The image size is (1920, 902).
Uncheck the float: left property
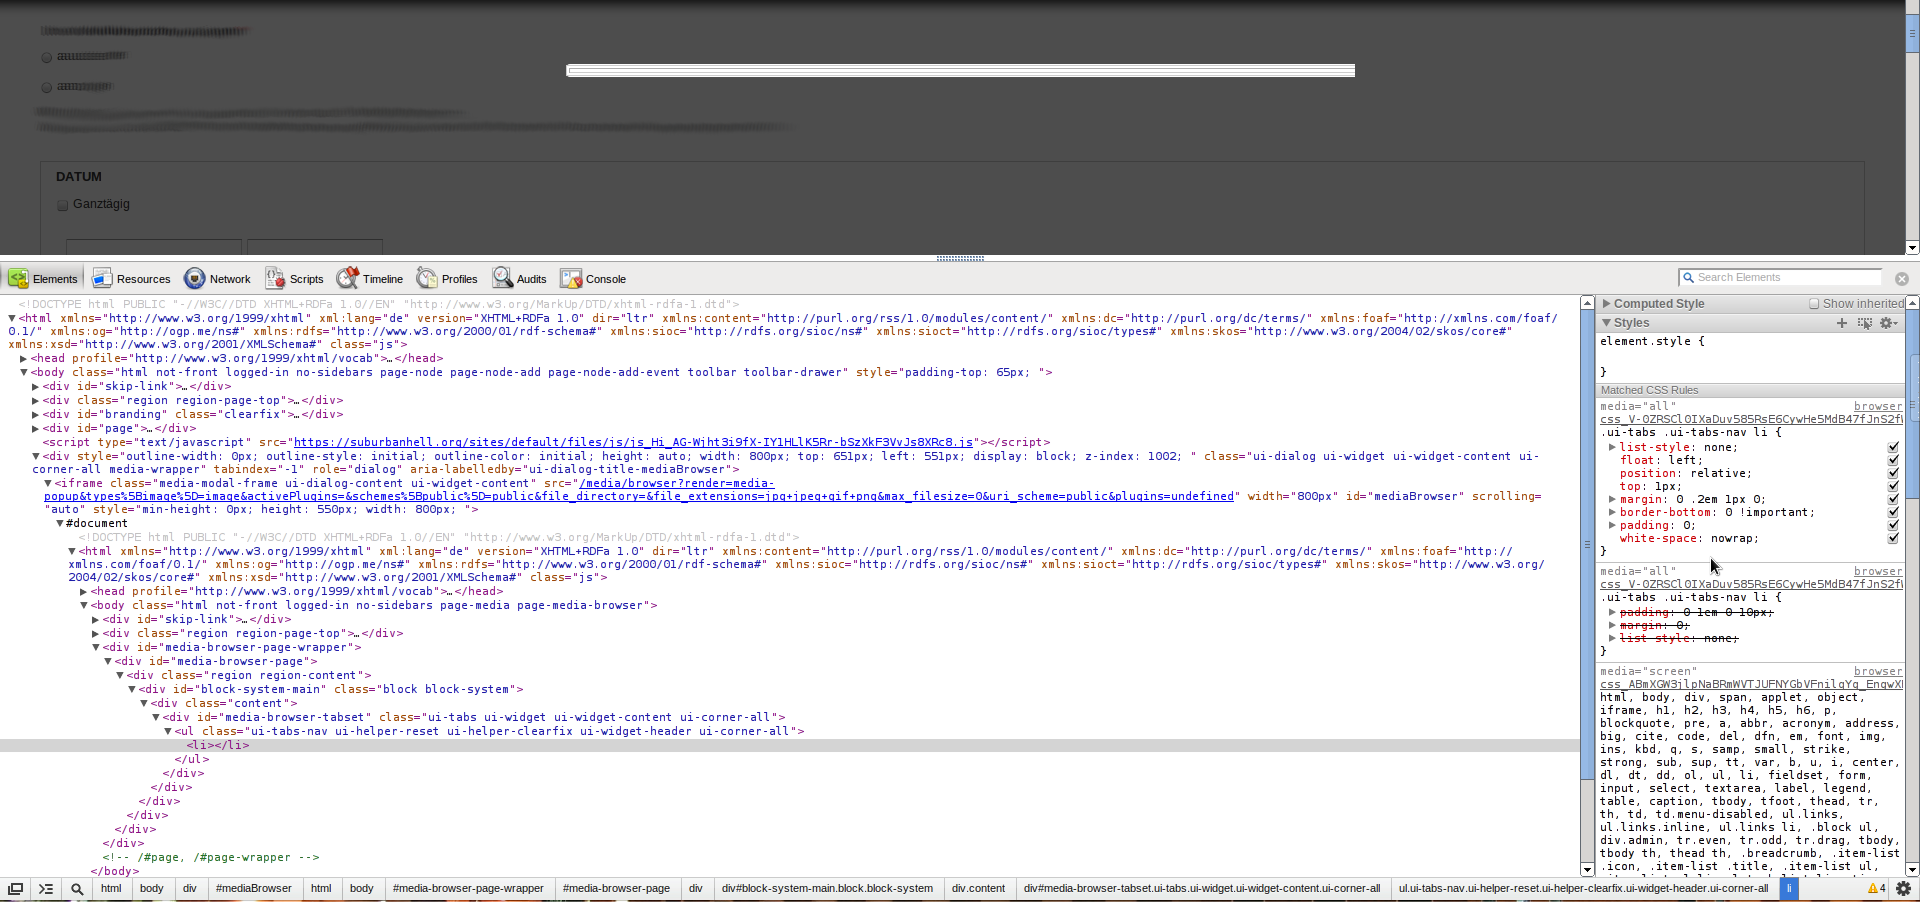pos(1894,460)
